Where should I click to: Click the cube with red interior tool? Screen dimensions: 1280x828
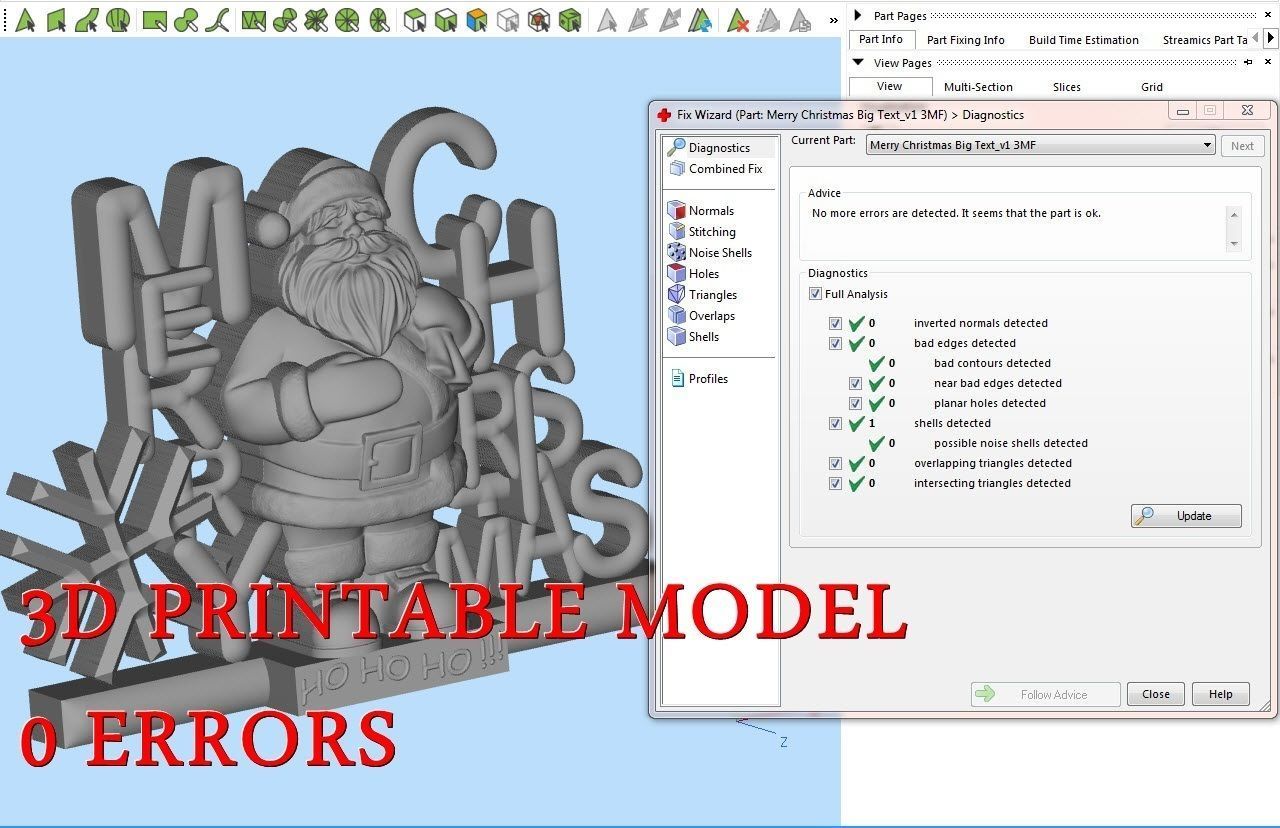coord(539,19)
